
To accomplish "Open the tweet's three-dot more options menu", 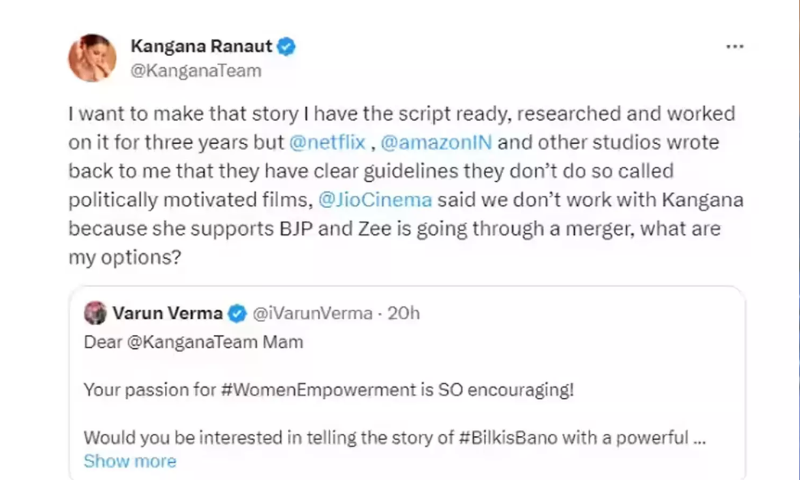I will click(x=734, y=47).
